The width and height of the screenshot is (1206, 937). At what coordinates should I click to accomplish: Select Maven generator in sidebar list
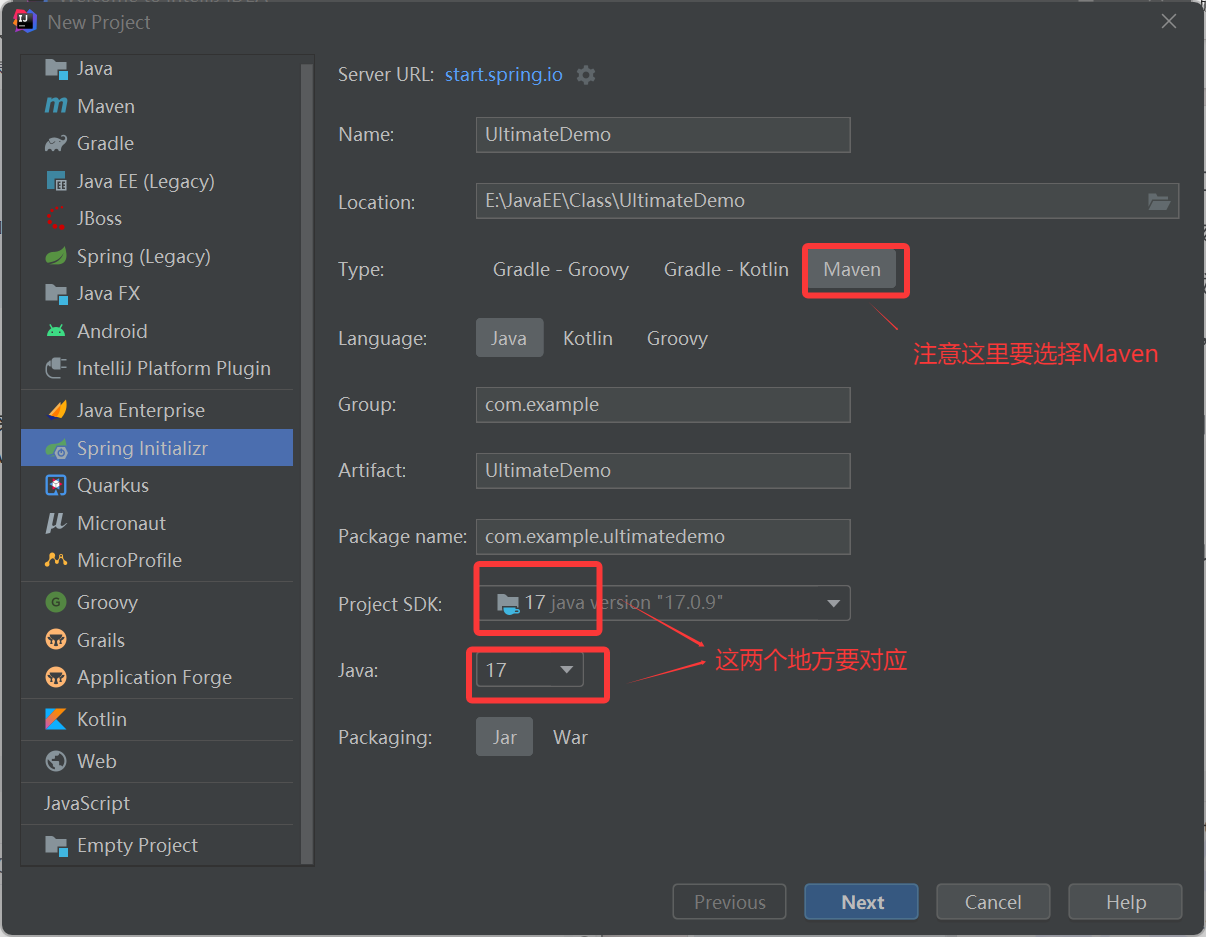pyautogui.click(x=157, y=106)
